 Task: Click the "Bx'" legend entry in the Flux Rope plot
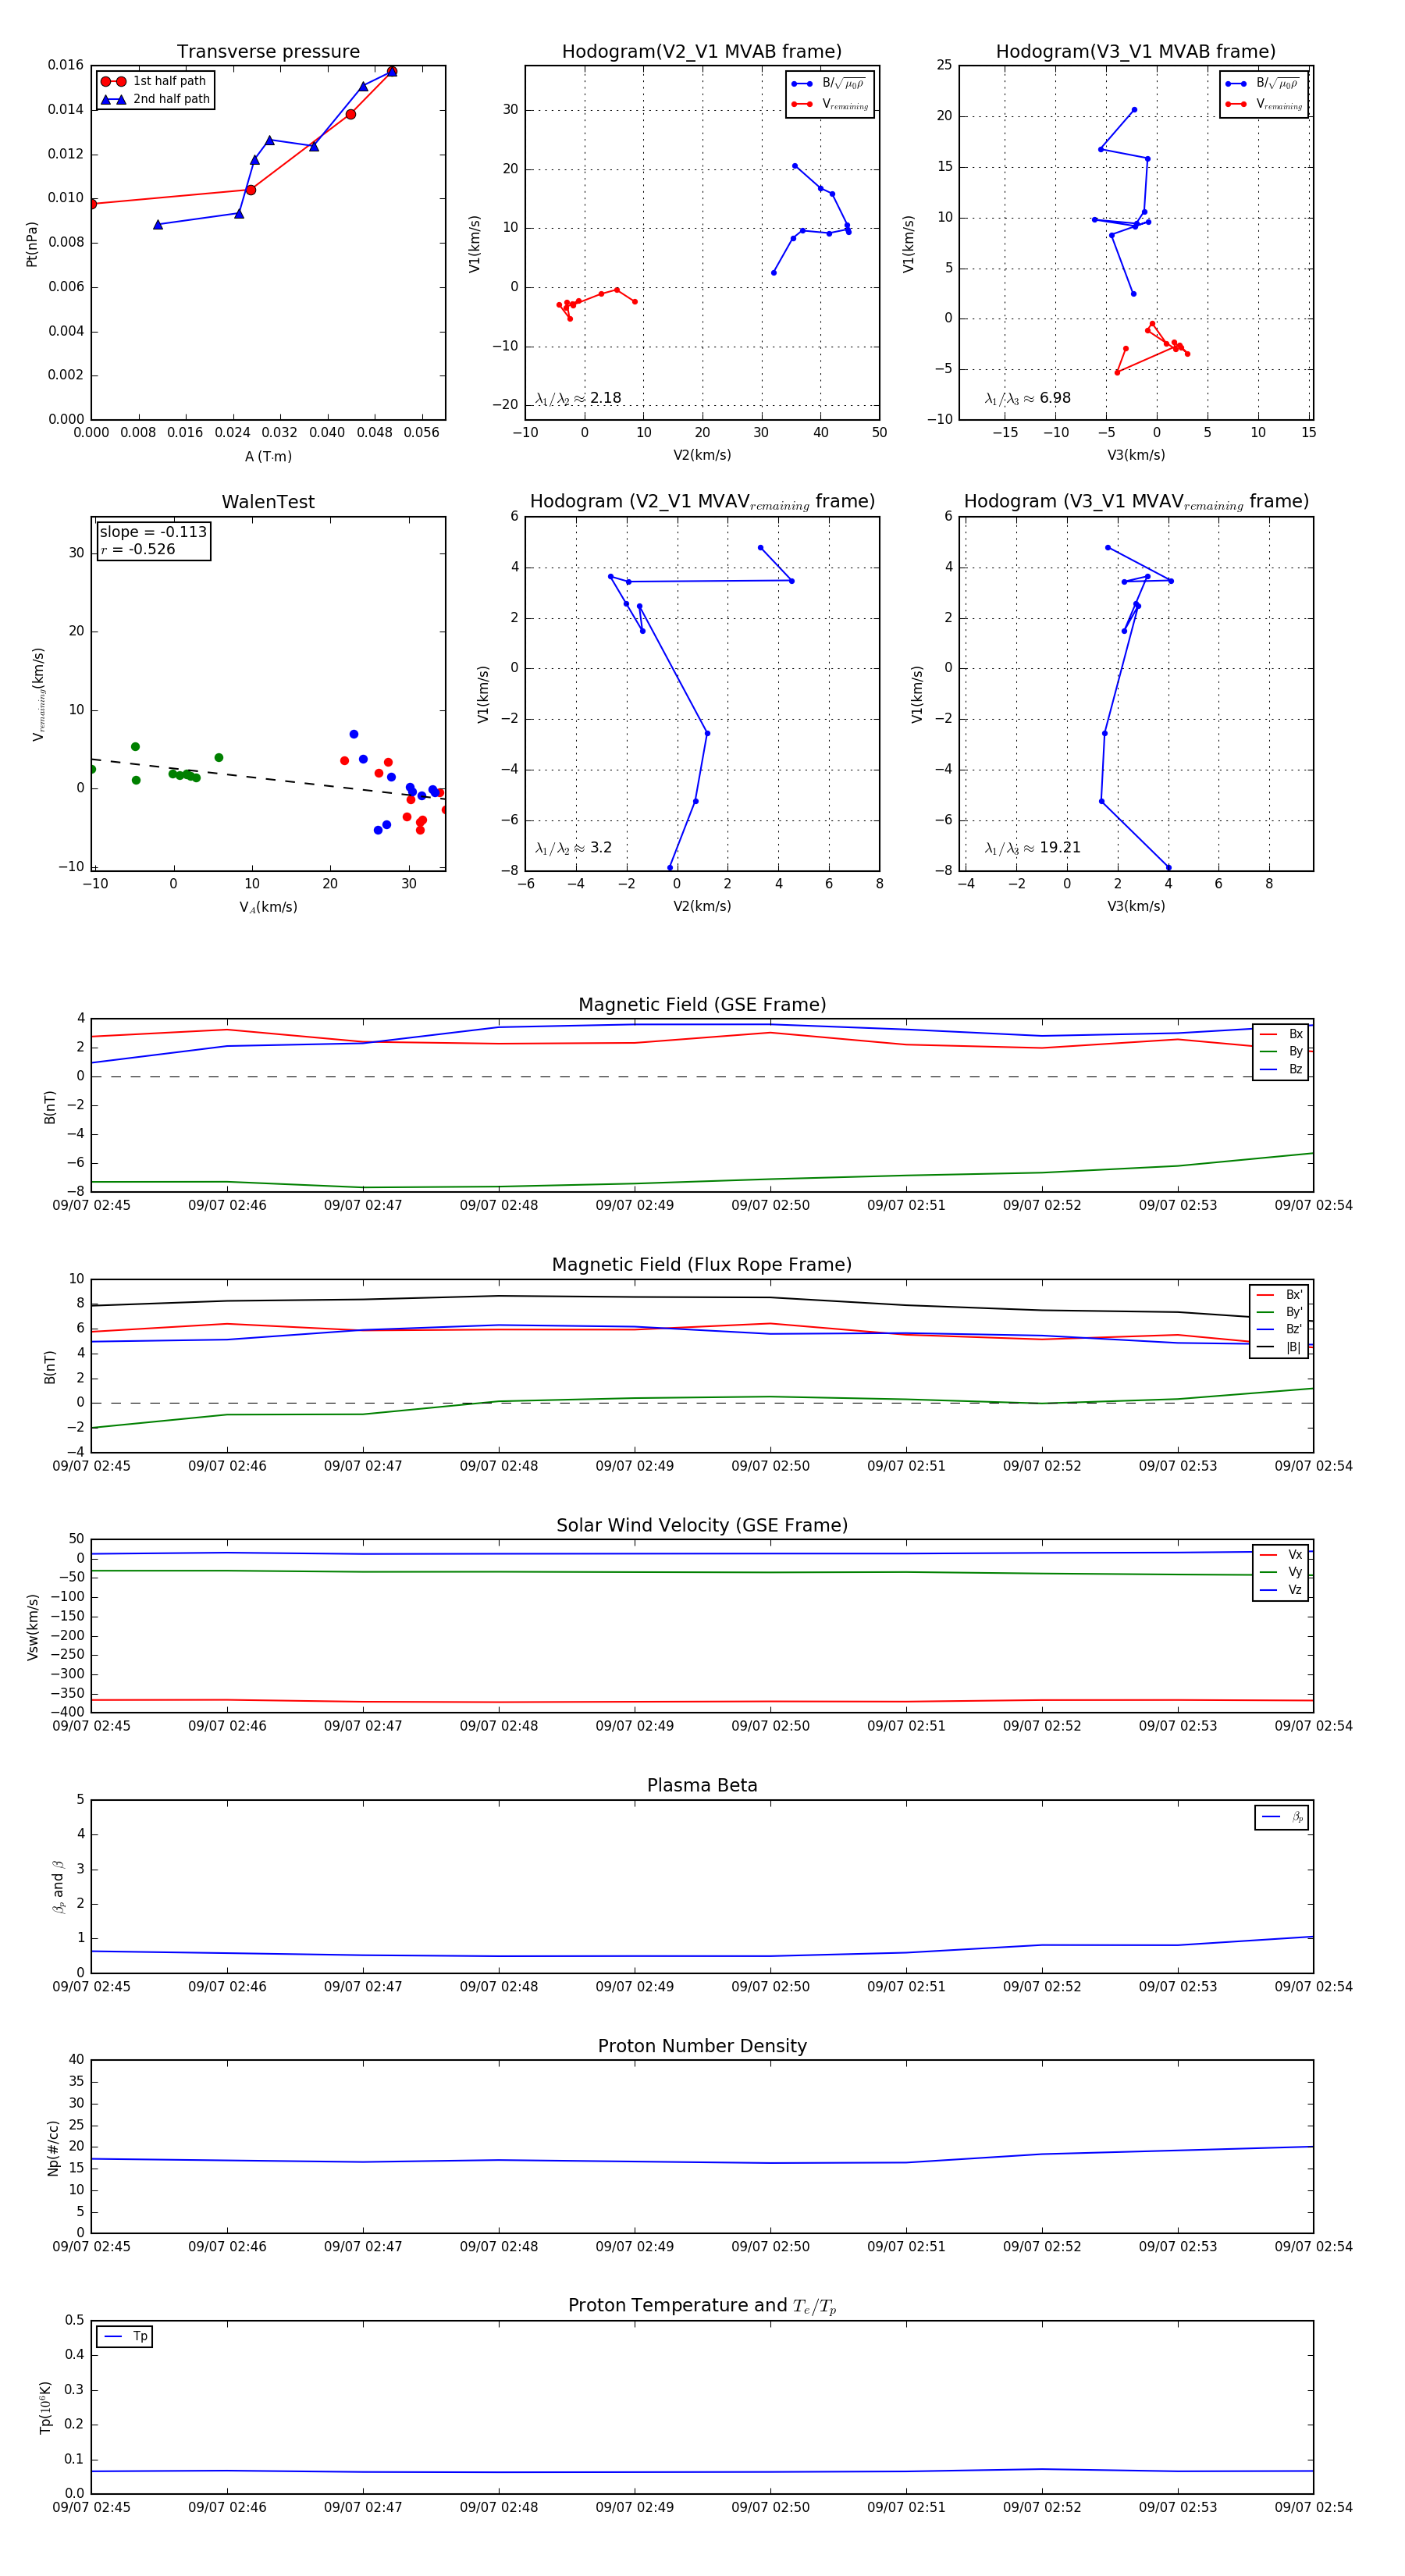coord(1279,1294)
